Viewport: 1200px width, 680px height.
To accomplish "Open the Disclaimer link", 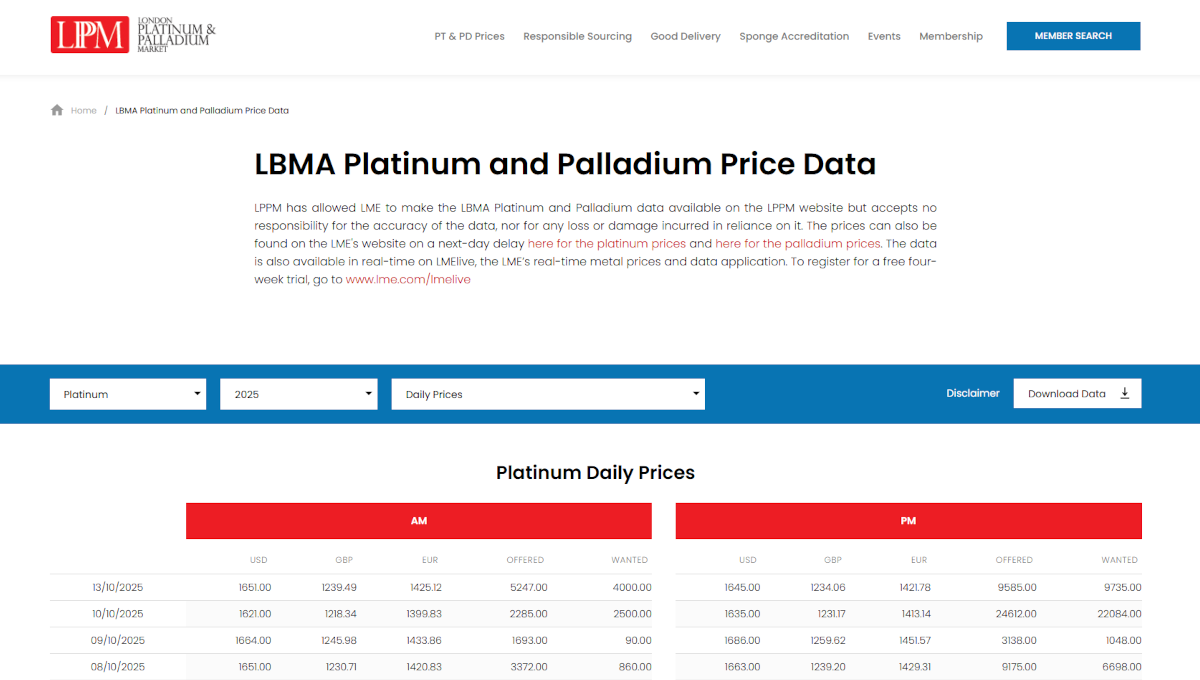I will point(973,393).
